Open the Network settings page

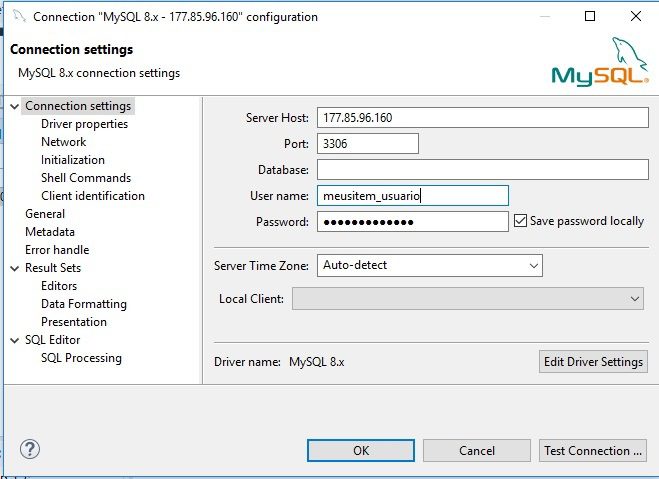63,142
